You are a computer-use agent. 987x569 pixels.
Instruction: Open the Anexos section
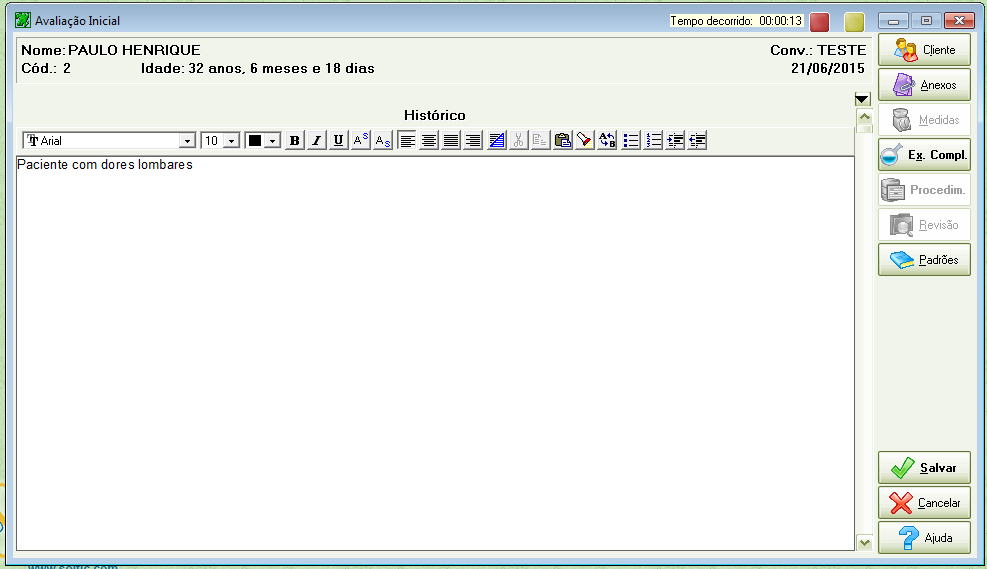[x=924, y=85]
